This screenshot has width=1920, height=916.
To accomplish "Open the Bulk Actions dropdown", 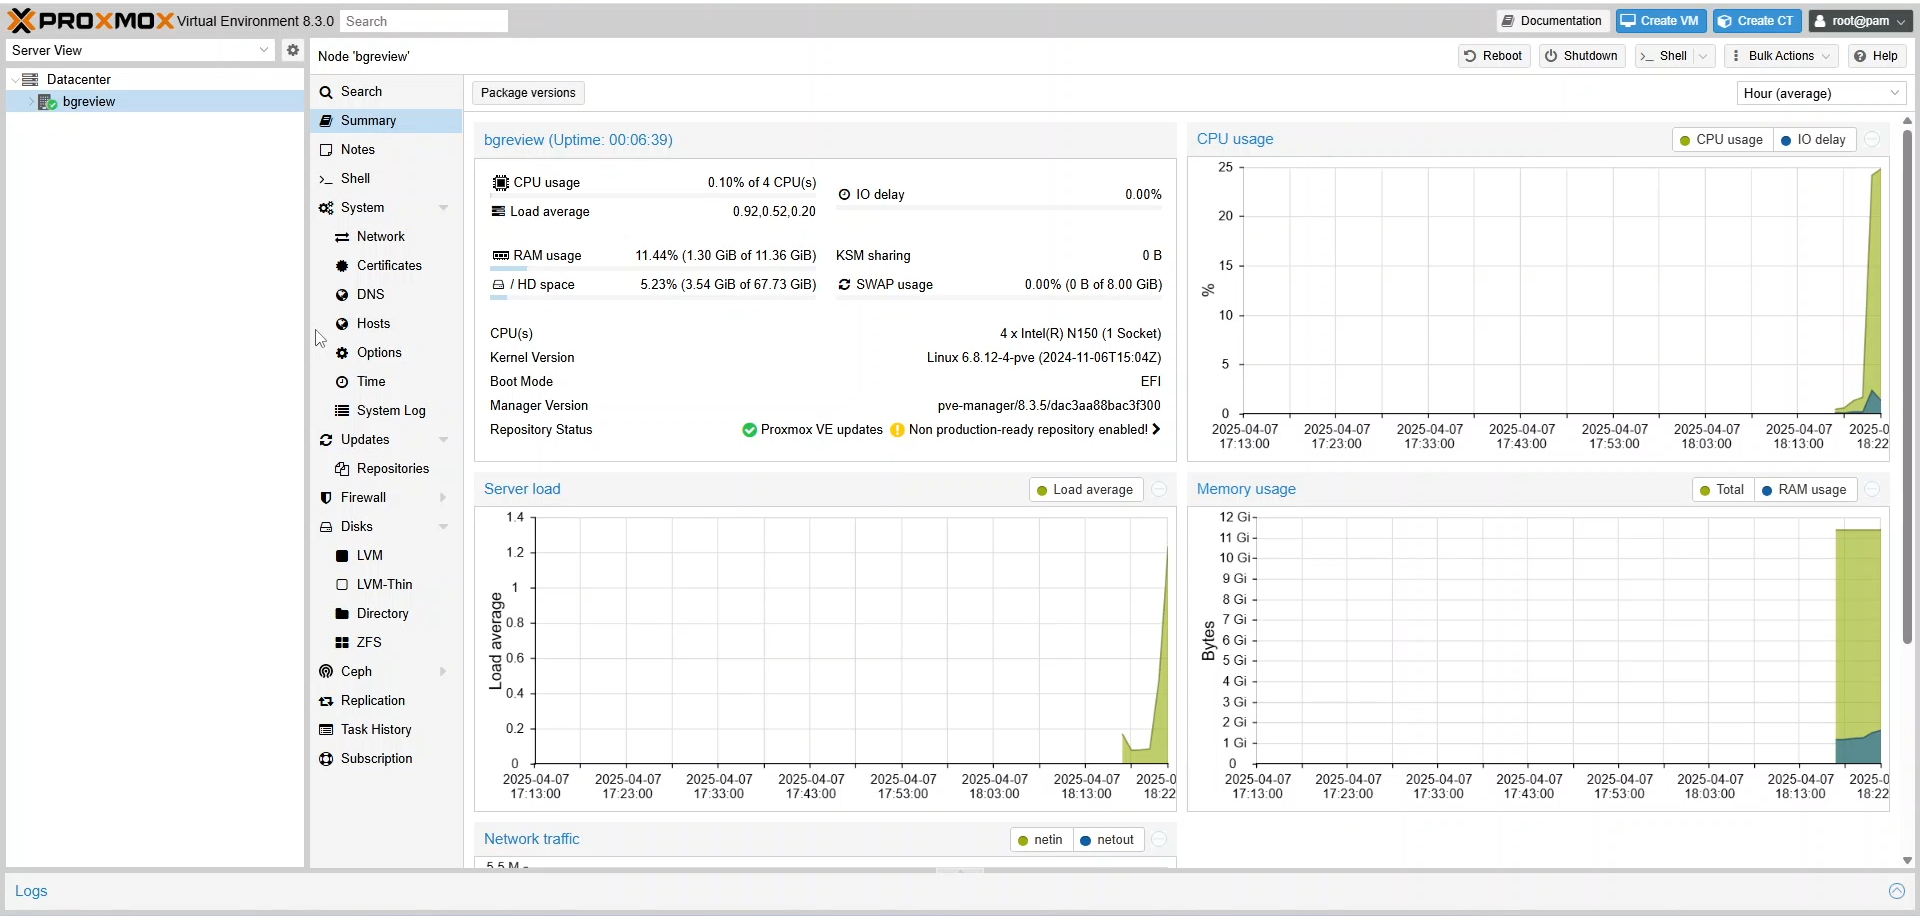I will click(1782, 56).
